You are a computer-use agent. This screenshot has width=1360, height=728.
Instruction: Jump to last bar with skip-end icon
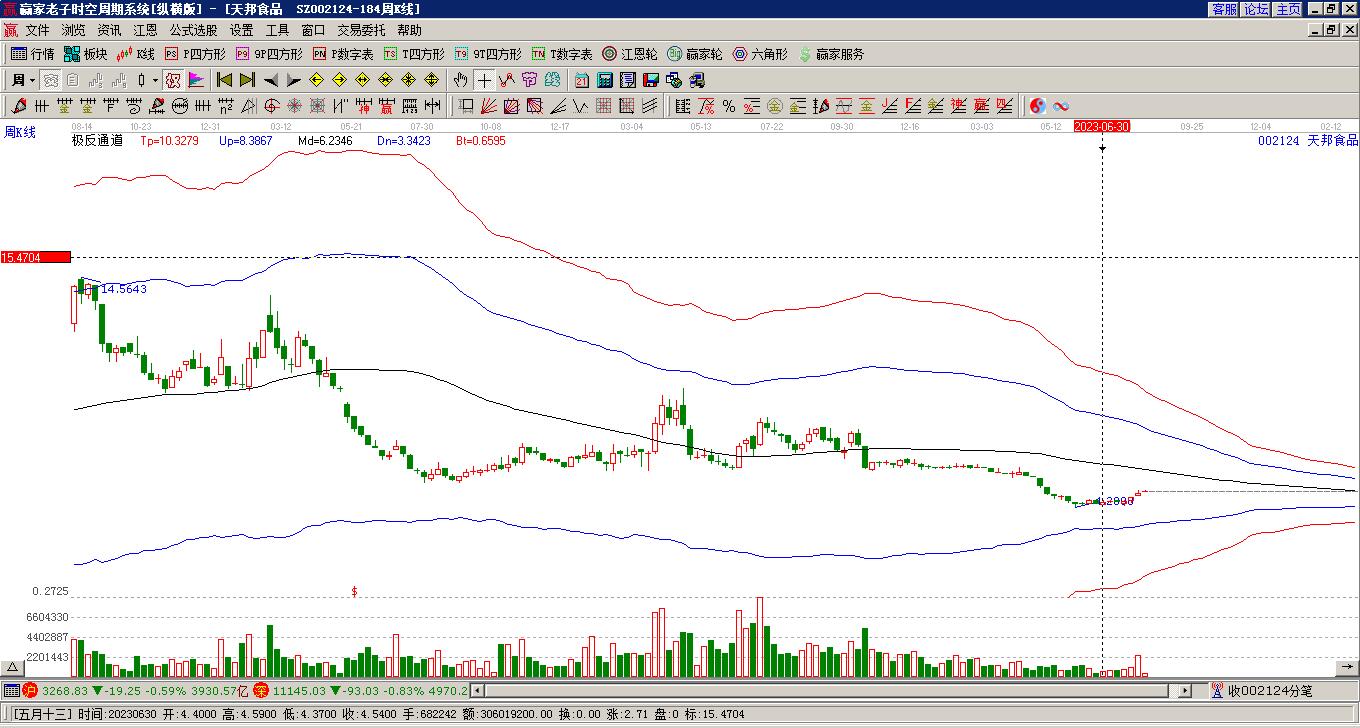point(247,80)
